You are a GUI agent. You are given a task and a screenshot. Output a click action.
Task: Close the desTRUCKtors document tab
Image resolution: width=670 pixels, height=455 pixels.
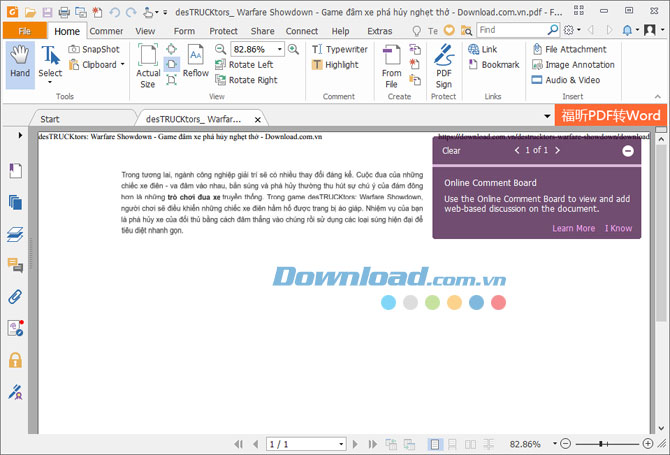[x=258, y=120]
